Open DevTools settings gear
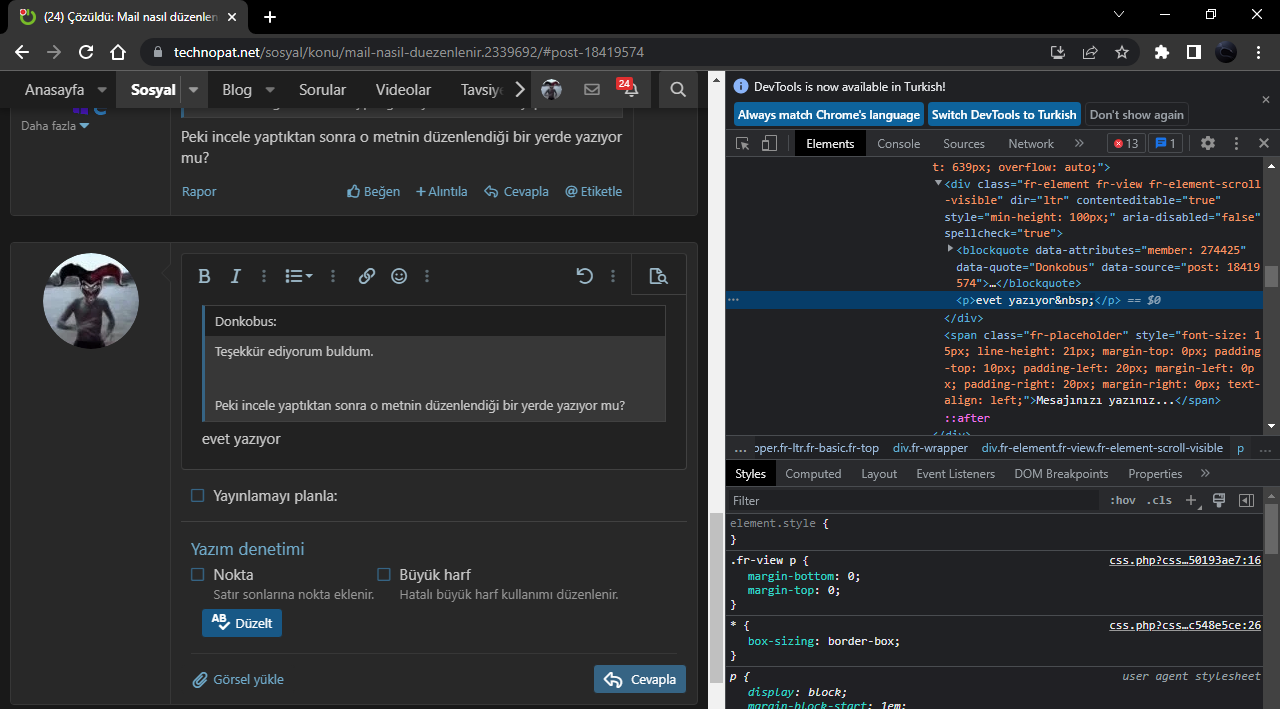The height and width of the screenshot is (709, 1280). 1207,143
